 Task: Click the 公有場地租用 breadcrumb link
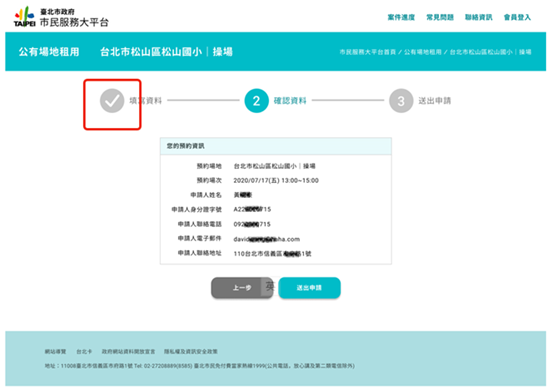pos(422,52)
